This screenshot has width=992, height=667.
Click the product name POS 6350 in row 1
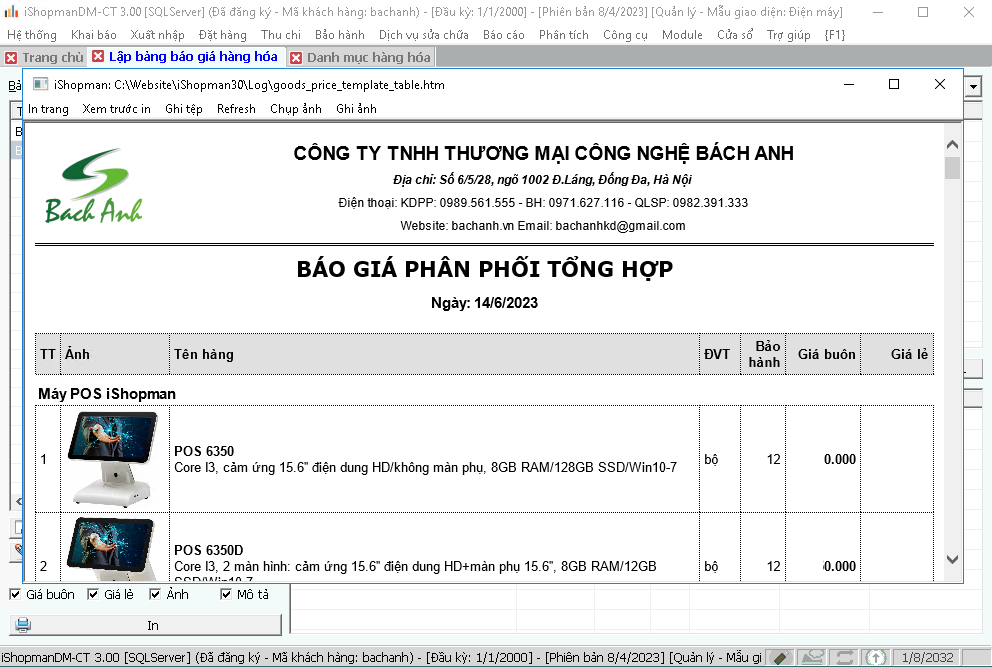(204, 451)
